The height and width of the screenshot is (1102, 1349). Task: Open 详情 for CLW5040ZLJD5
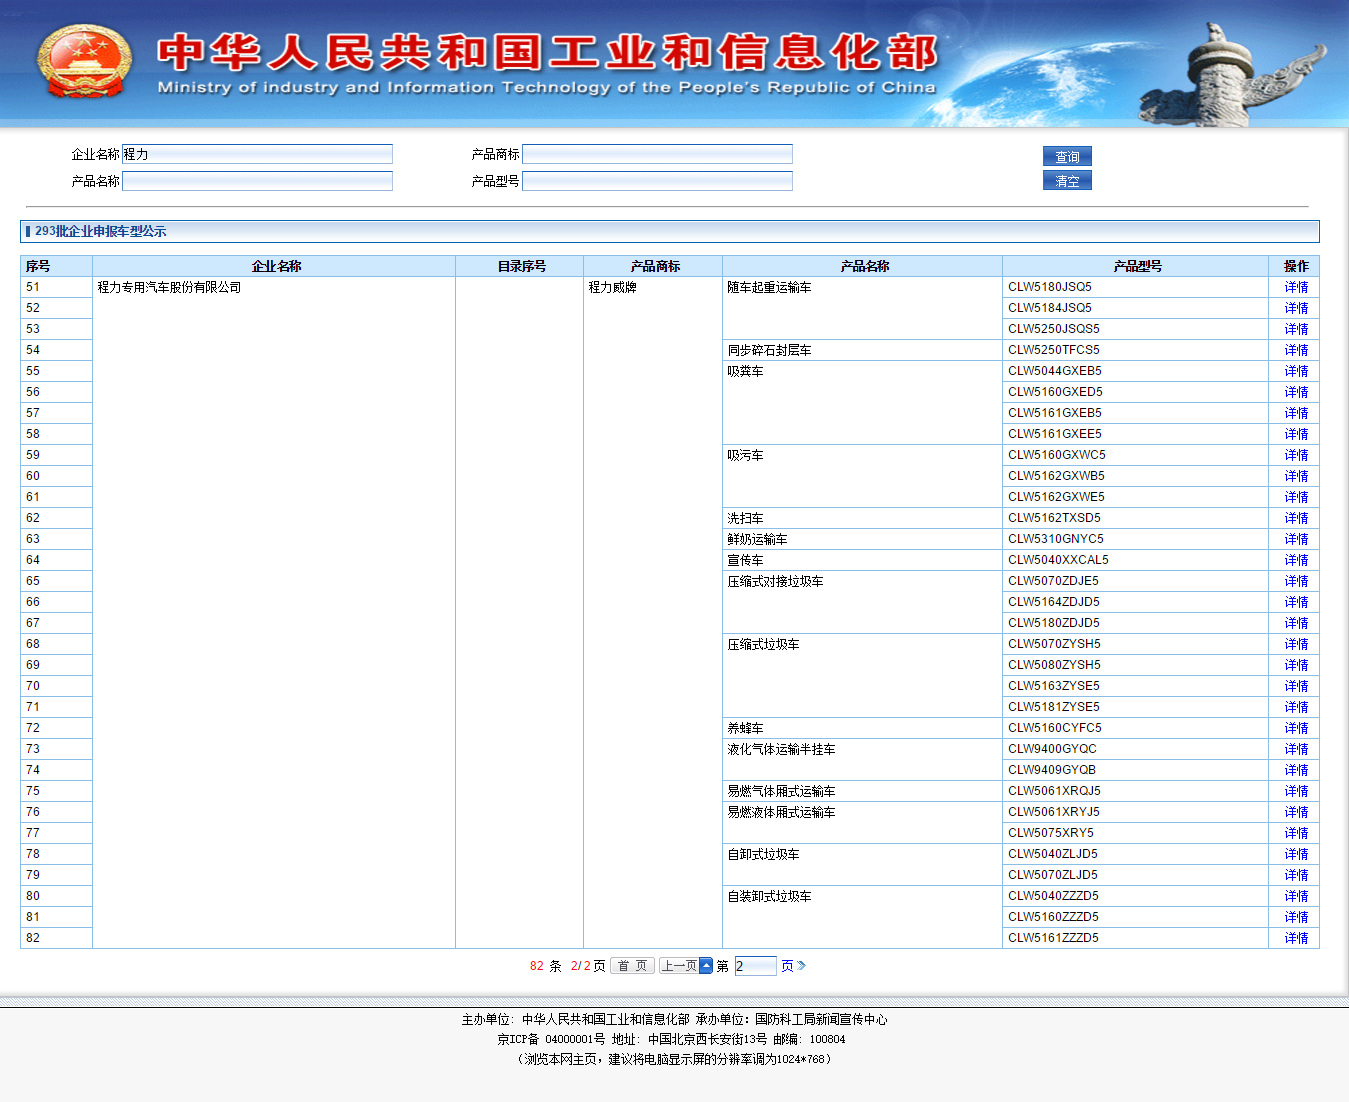click(x=1296, y=854)
